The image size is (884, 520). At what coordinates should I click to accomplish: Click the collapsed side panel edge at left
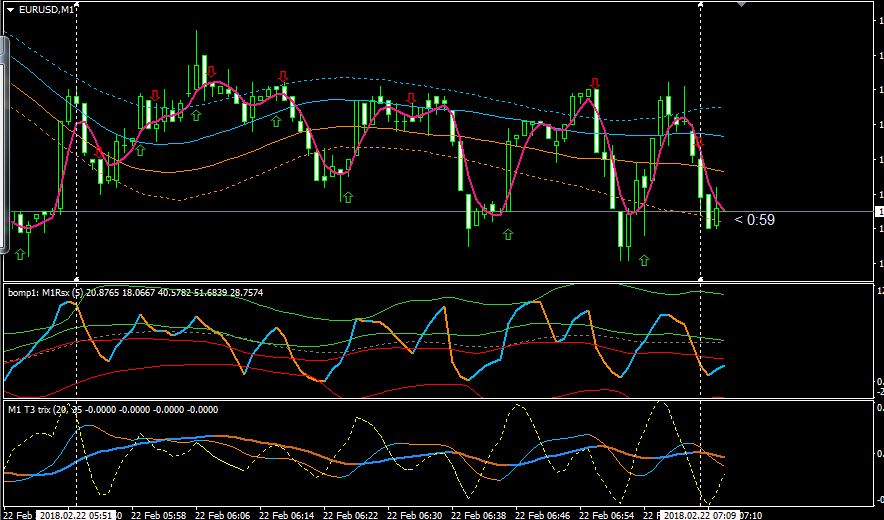pyautogui.click(x=4, y=143)
